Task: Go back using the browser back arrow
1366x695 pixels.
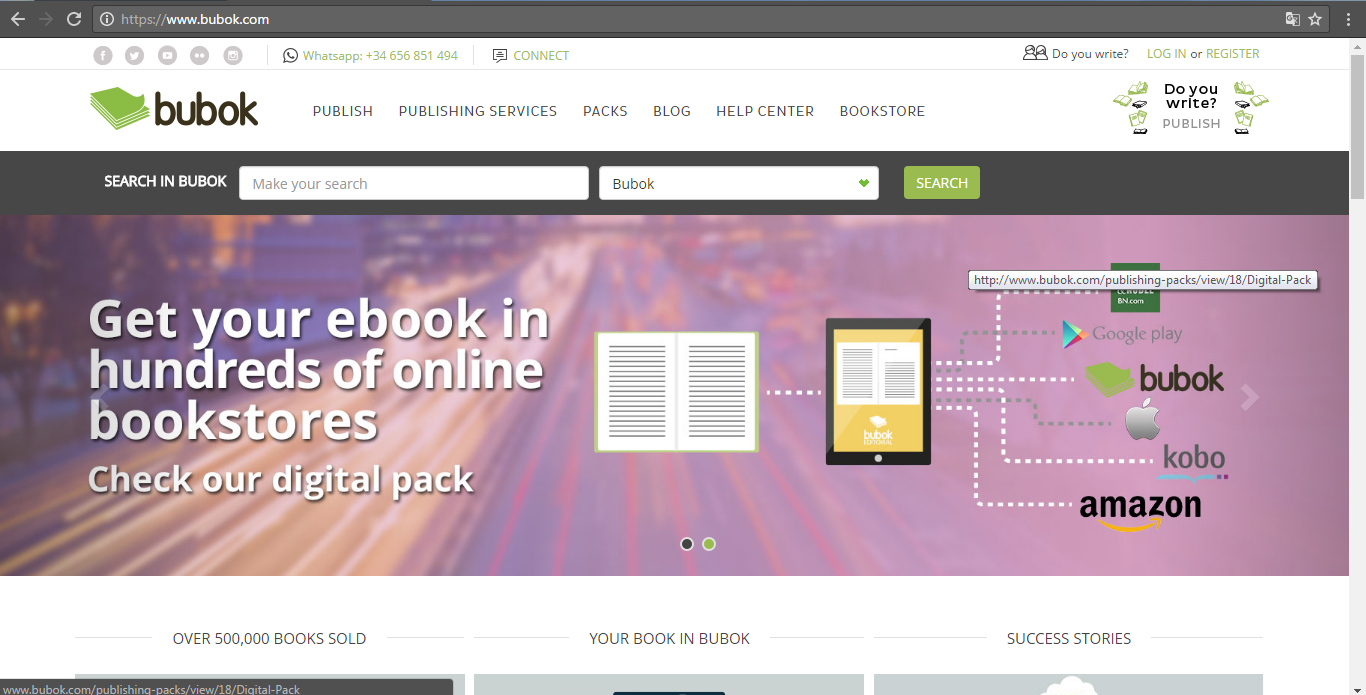Action: [x=18, y=19]
